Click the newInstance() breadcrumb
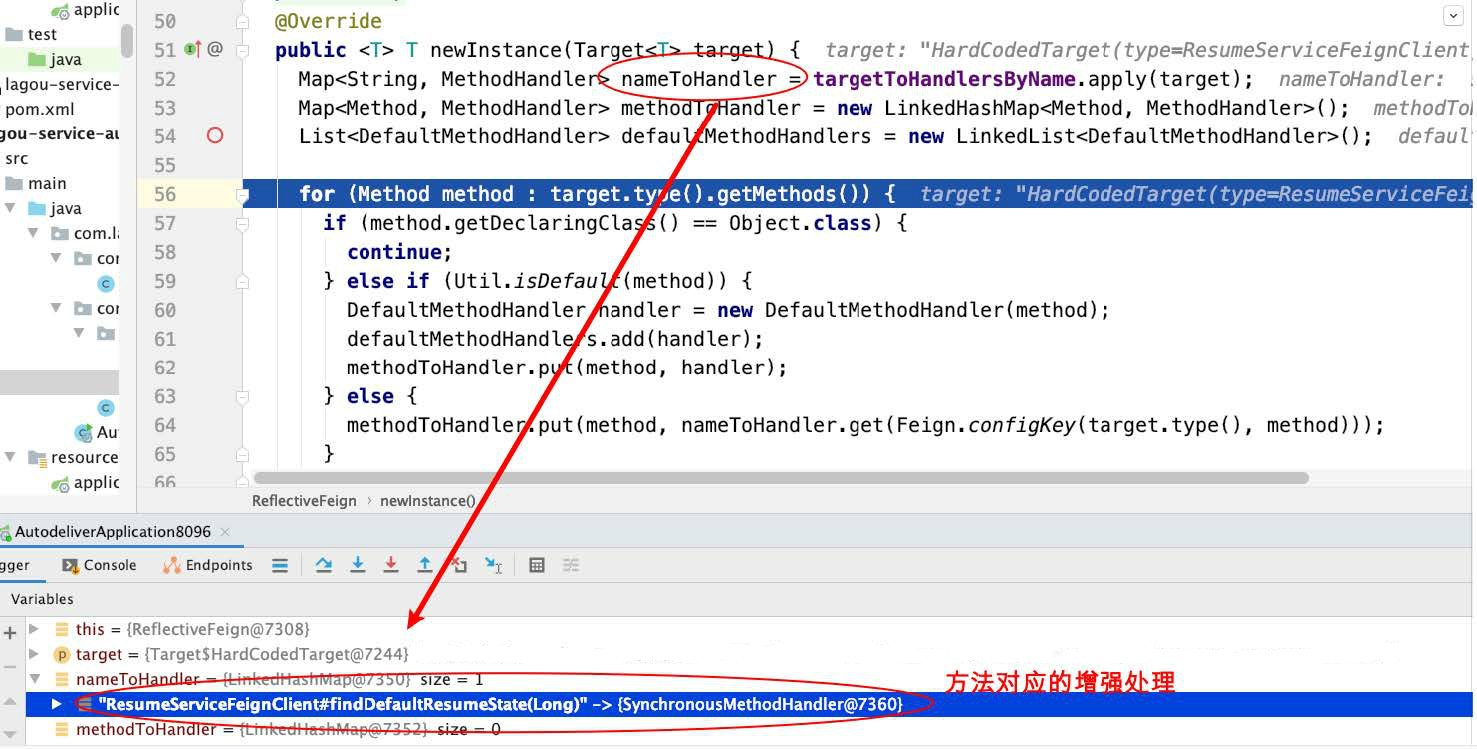Viewport: 1477px width, 749px height. point(428,501)
